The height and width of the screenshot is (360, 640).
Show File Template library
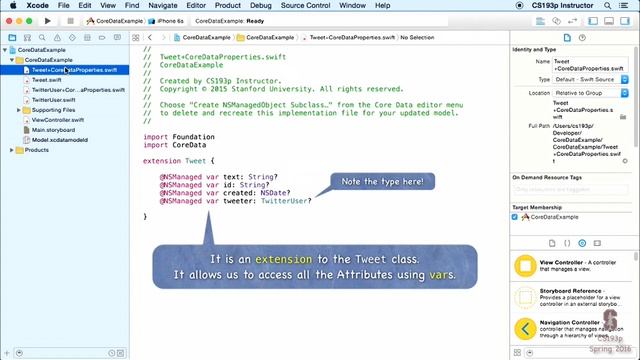(x=552, y=243)
